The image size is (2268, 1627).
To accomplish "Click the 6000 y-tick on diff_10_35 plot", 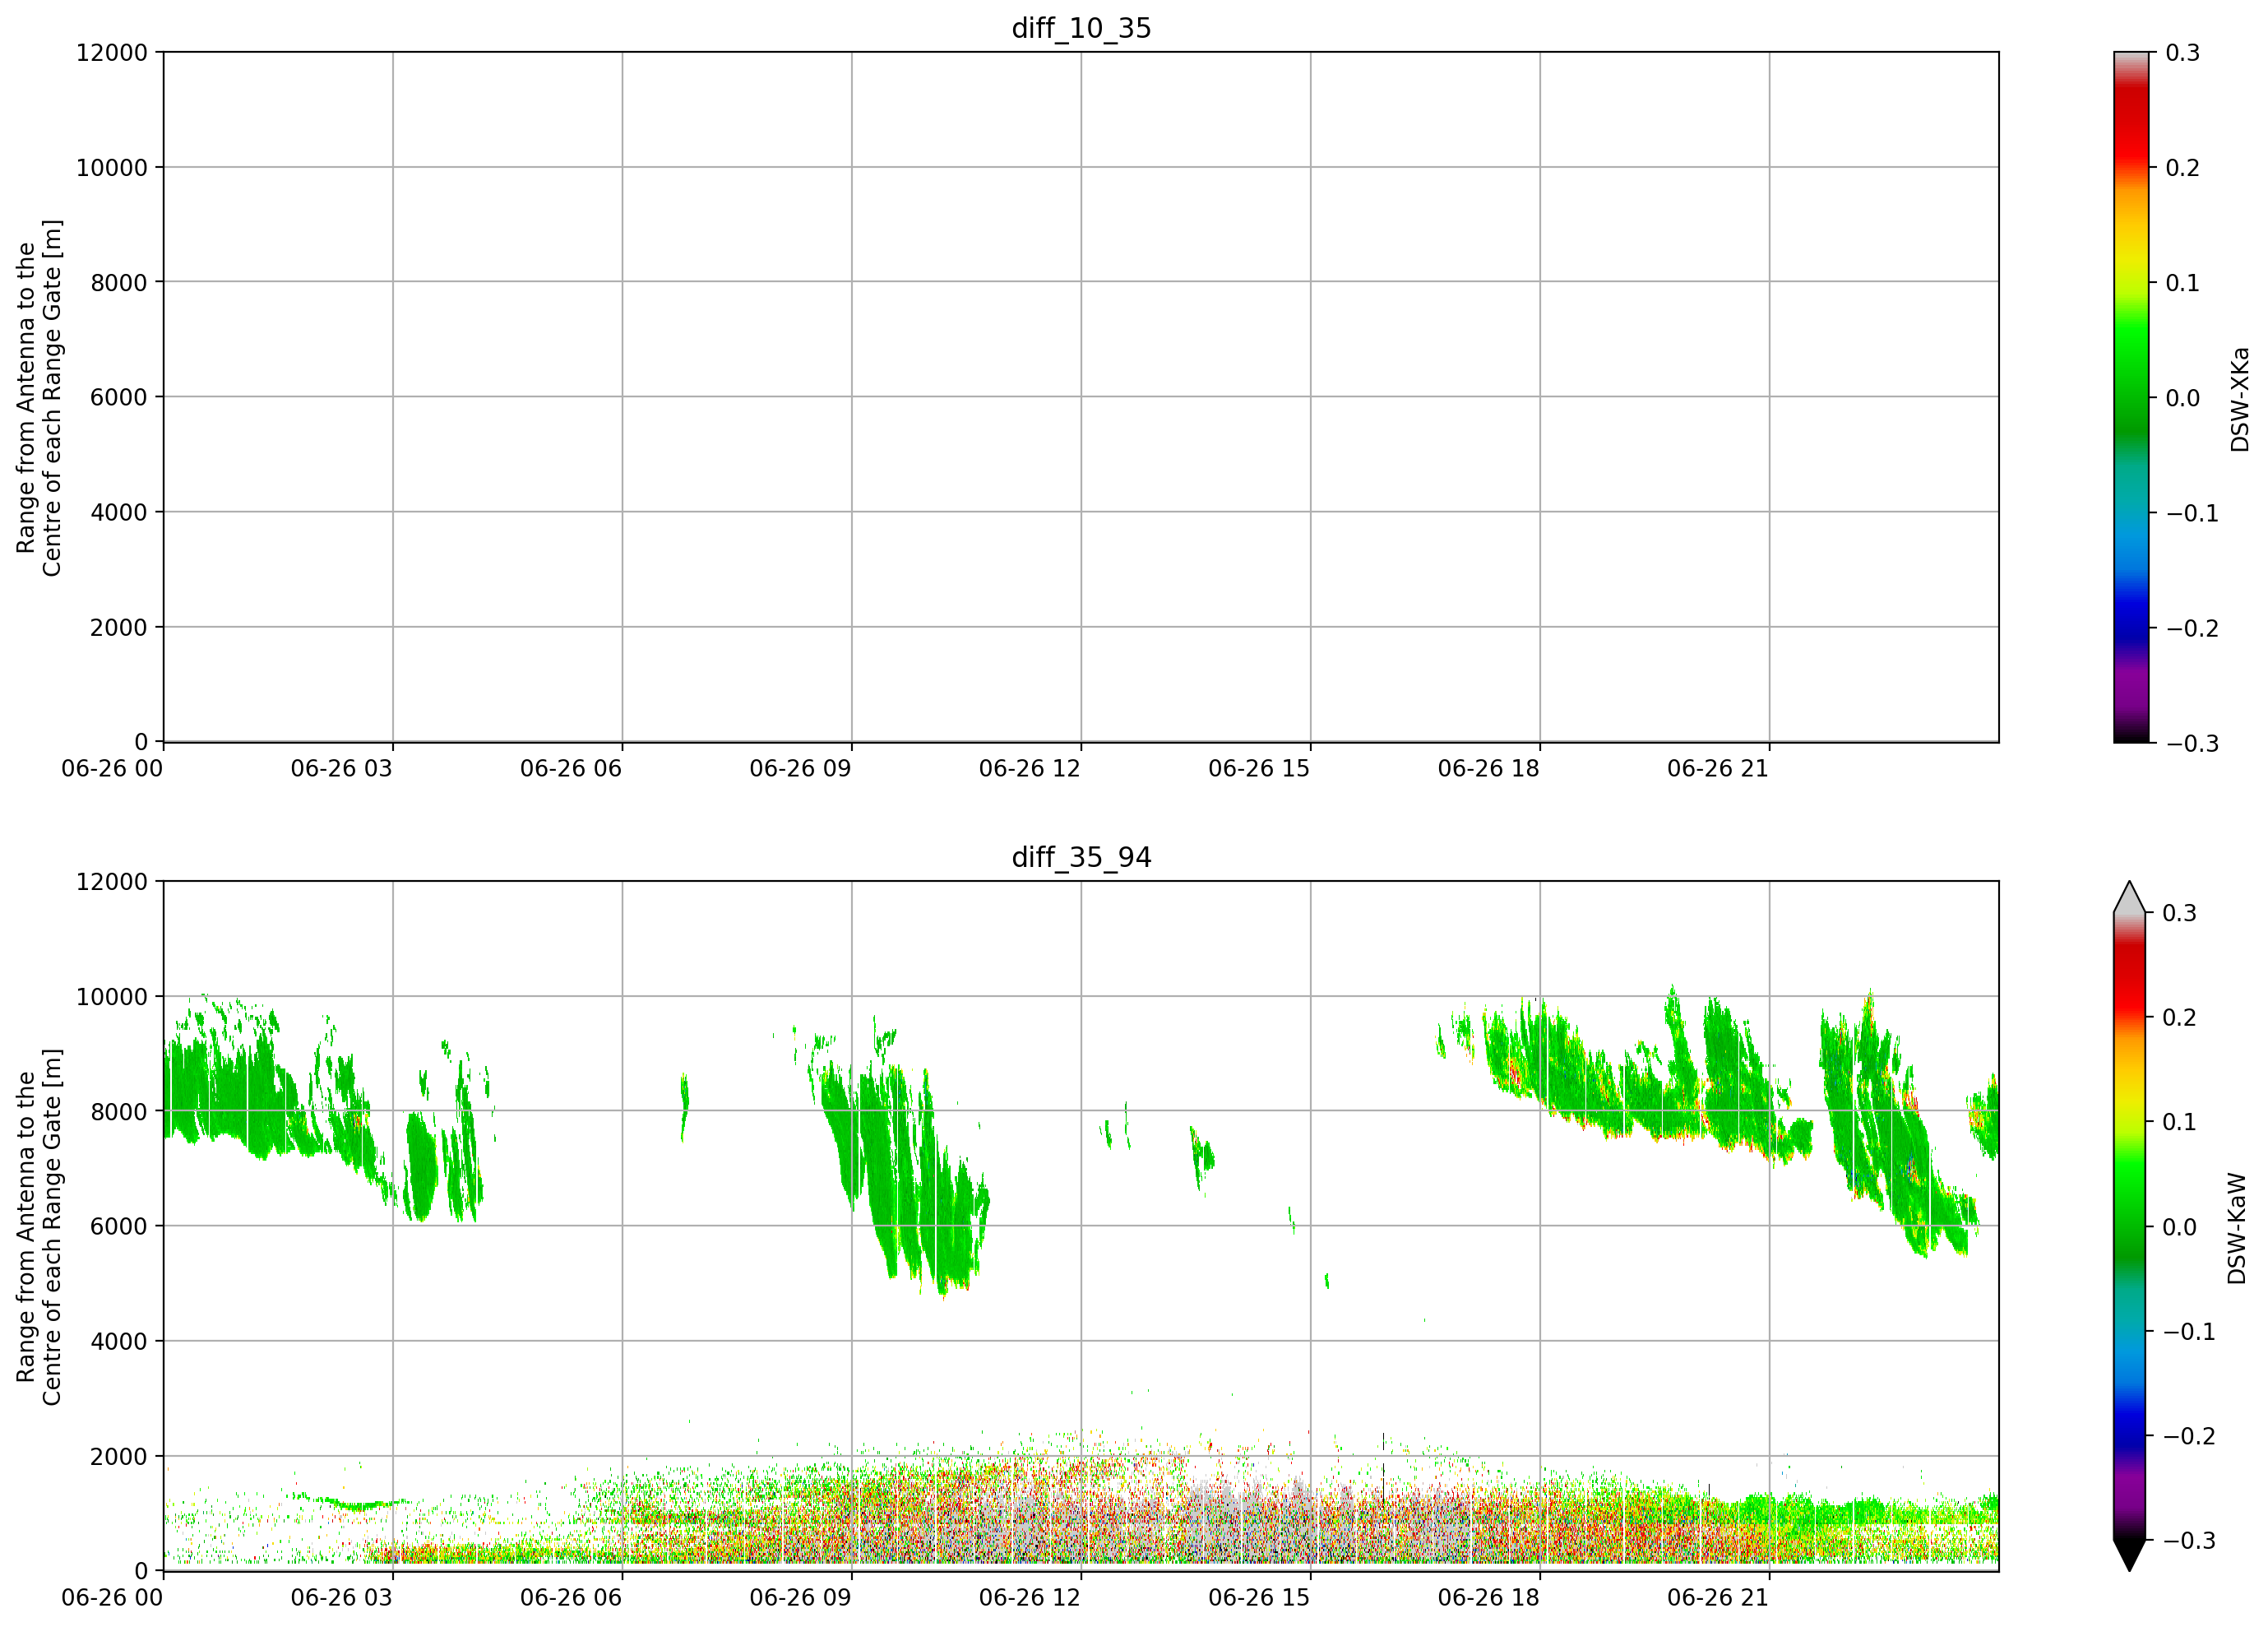I will tap(119, 397).
